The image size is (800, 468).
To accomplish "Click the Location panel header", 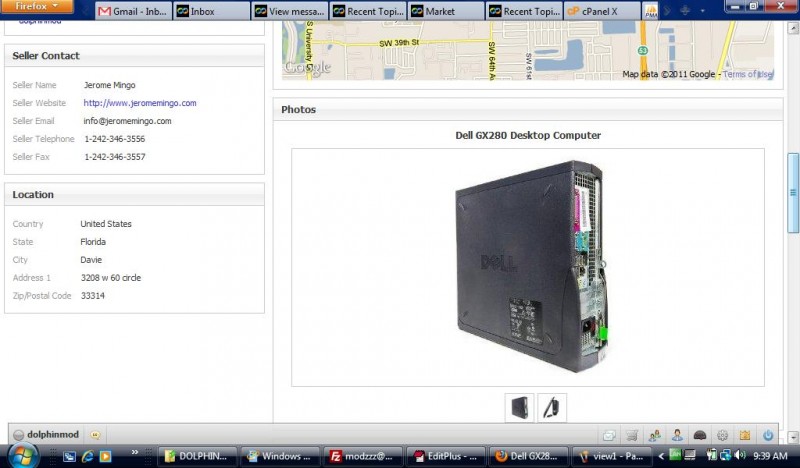I will click(x=134, y=194).
